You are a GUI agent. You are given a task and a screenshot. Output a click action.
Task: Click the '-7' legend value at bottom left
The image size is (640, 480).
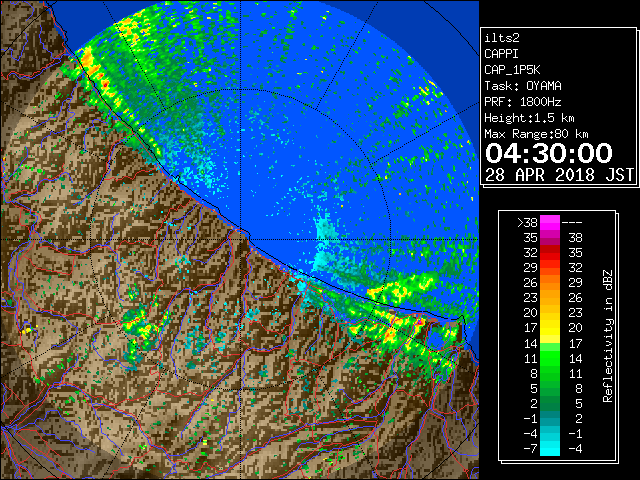pos(530,449)
